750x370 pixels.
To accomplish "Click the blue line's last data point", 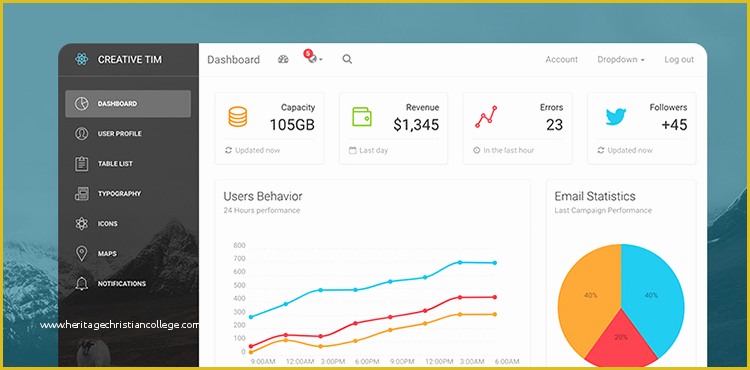I will (x=495, y=263).
